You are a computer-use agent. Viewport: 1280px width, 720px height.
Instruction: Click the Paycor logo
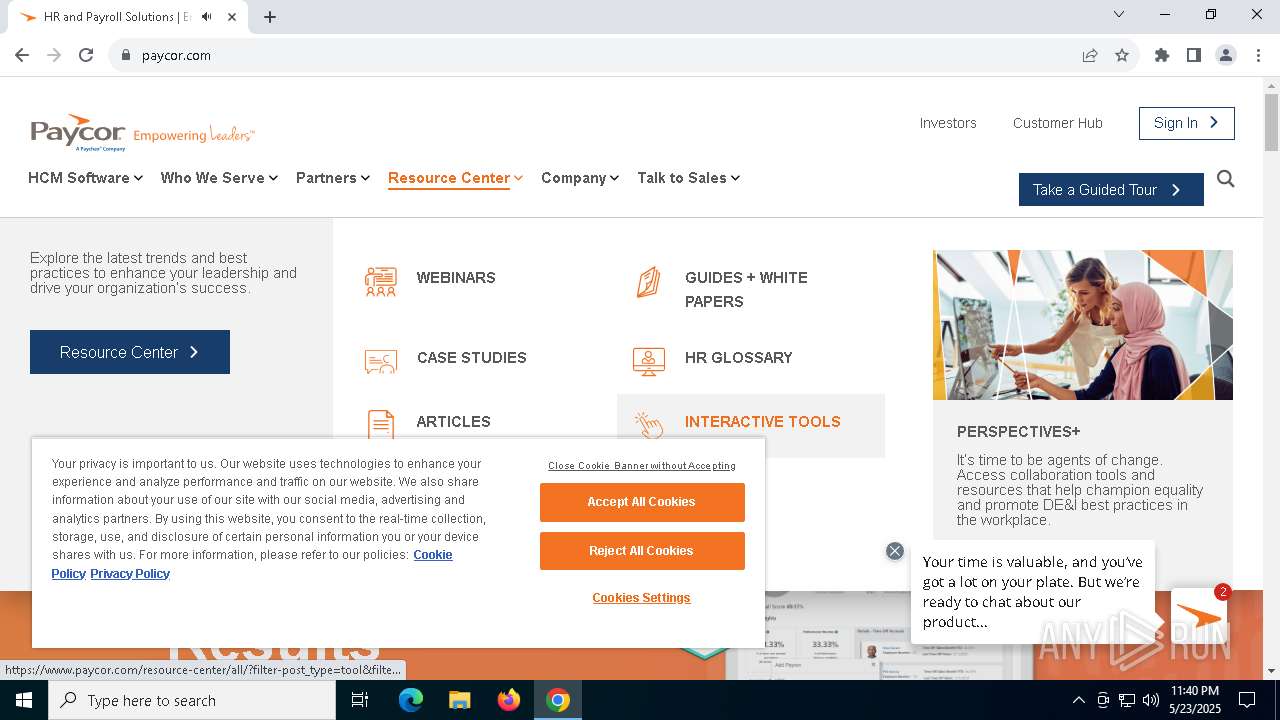[142, 133]
